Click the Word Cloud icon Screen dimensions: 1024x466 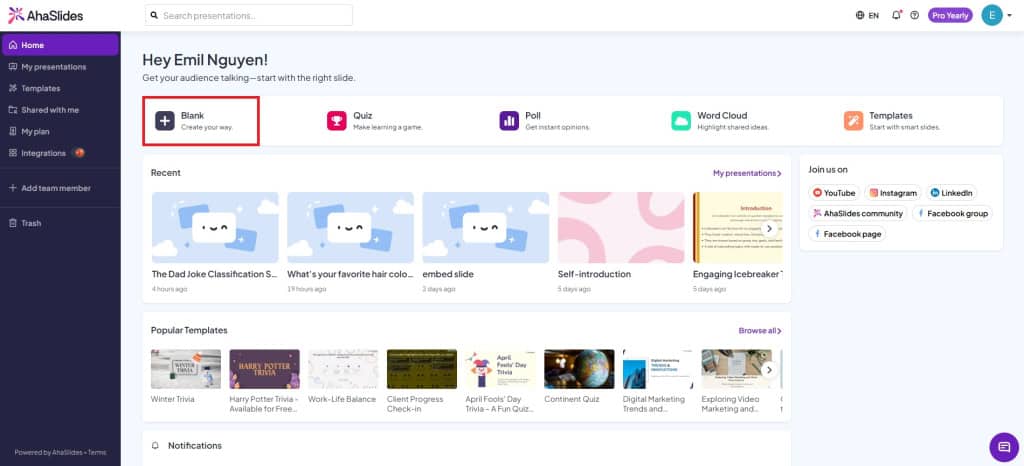pos(680,121)
